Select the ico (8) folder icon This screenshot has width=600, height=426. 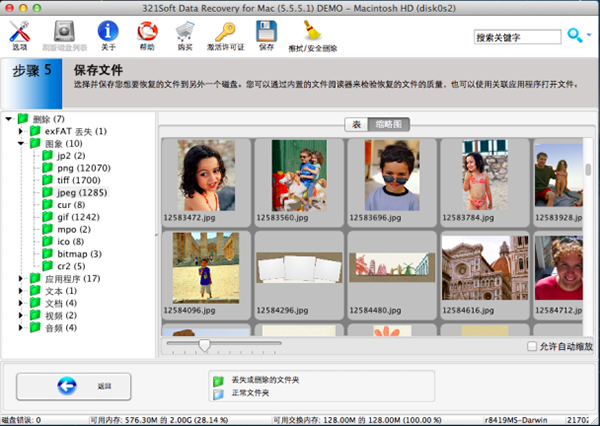pos(47,241)
